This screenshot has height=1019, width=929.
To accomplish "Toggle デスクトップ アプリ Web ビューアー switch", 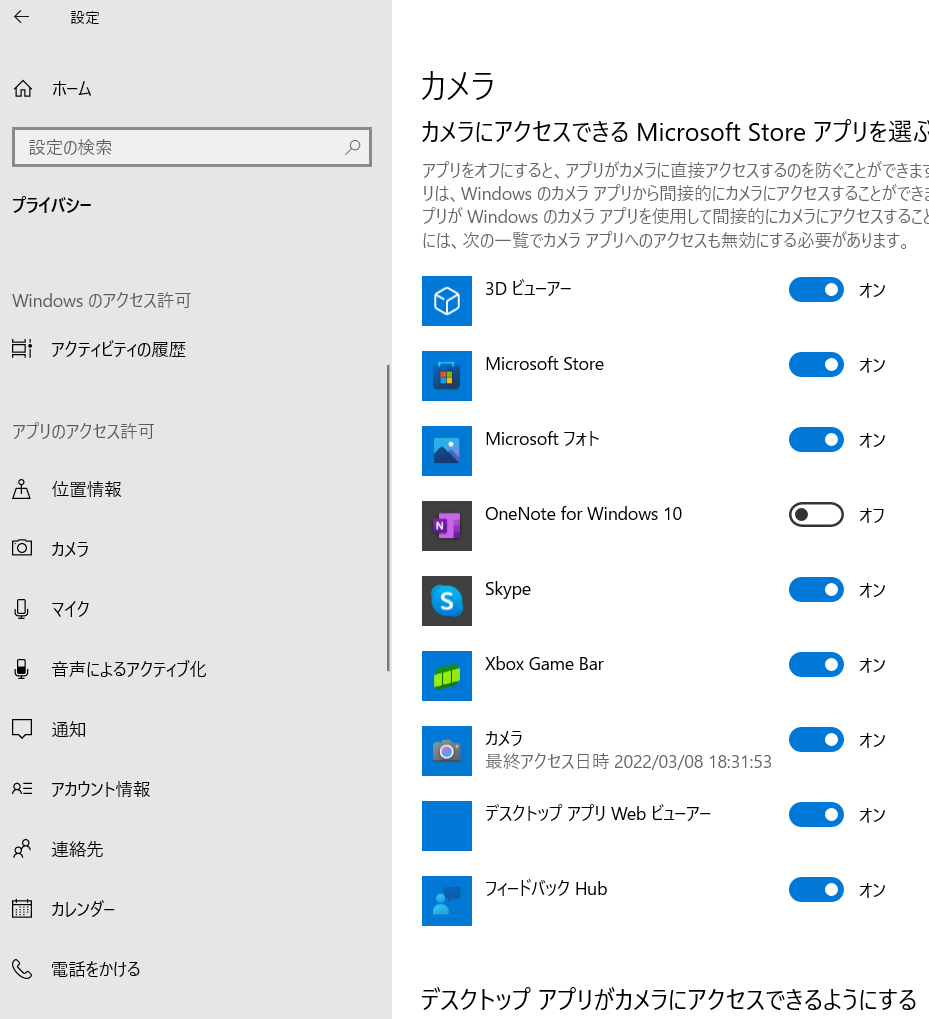I will click(817, 814).
